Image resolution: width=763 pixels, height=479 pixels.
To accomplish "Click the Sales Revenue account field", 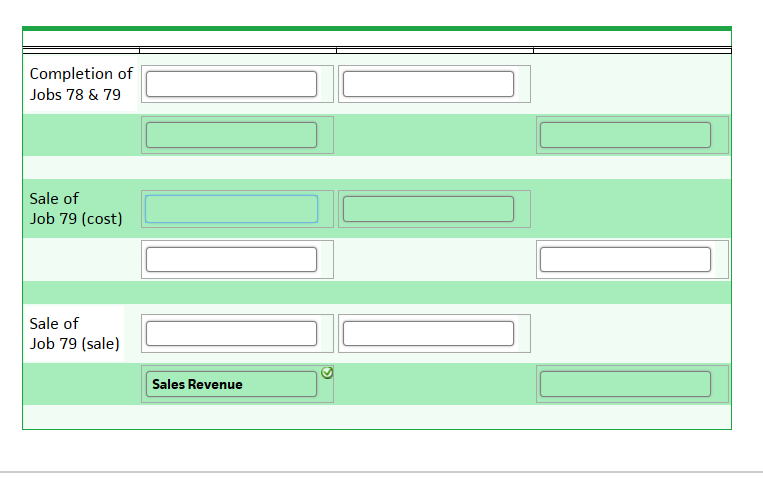I will tap(231, 384).
